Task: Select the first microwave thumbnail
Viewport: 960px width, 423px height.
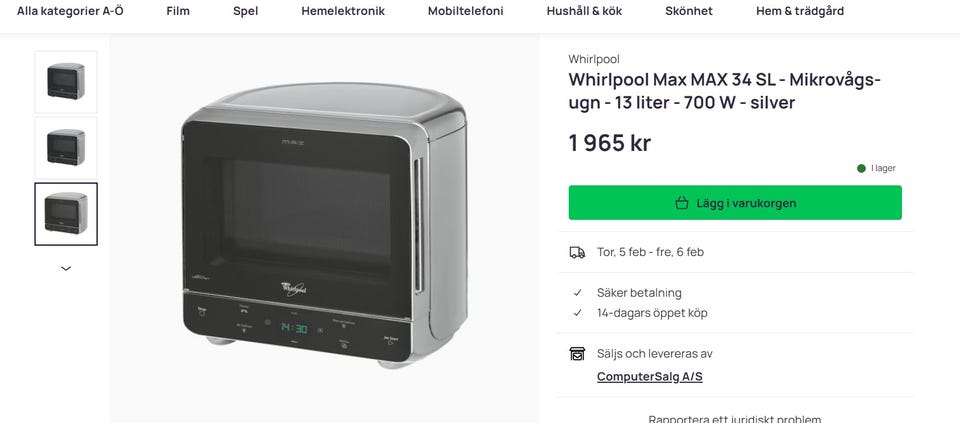Action: [x=66, y=82]
